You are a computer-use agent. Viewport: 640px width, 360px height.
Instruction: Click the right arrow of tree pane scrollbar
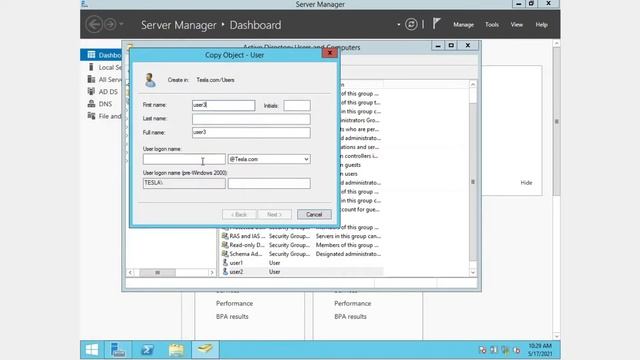[x=212, y=272]
